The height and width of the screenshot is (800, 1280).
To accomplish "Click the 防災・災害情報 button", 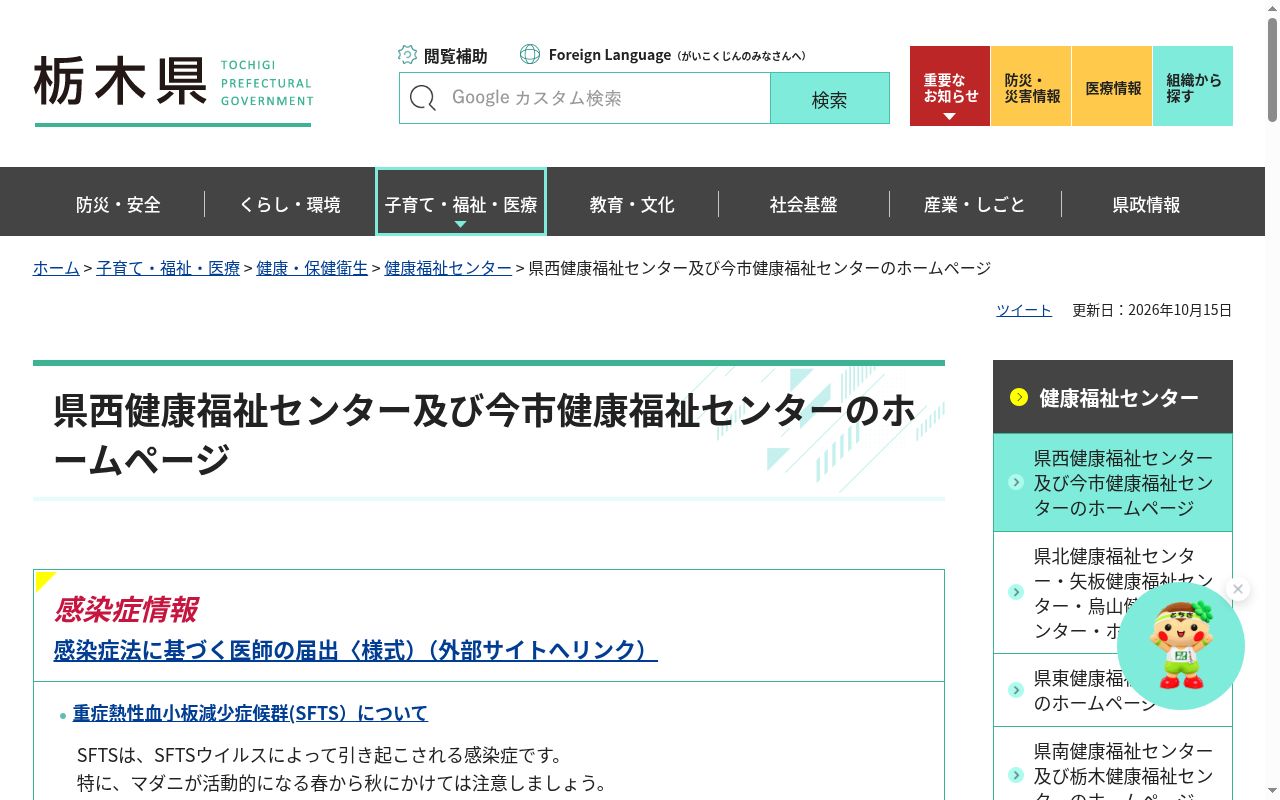I will (x=1031, y=86).
